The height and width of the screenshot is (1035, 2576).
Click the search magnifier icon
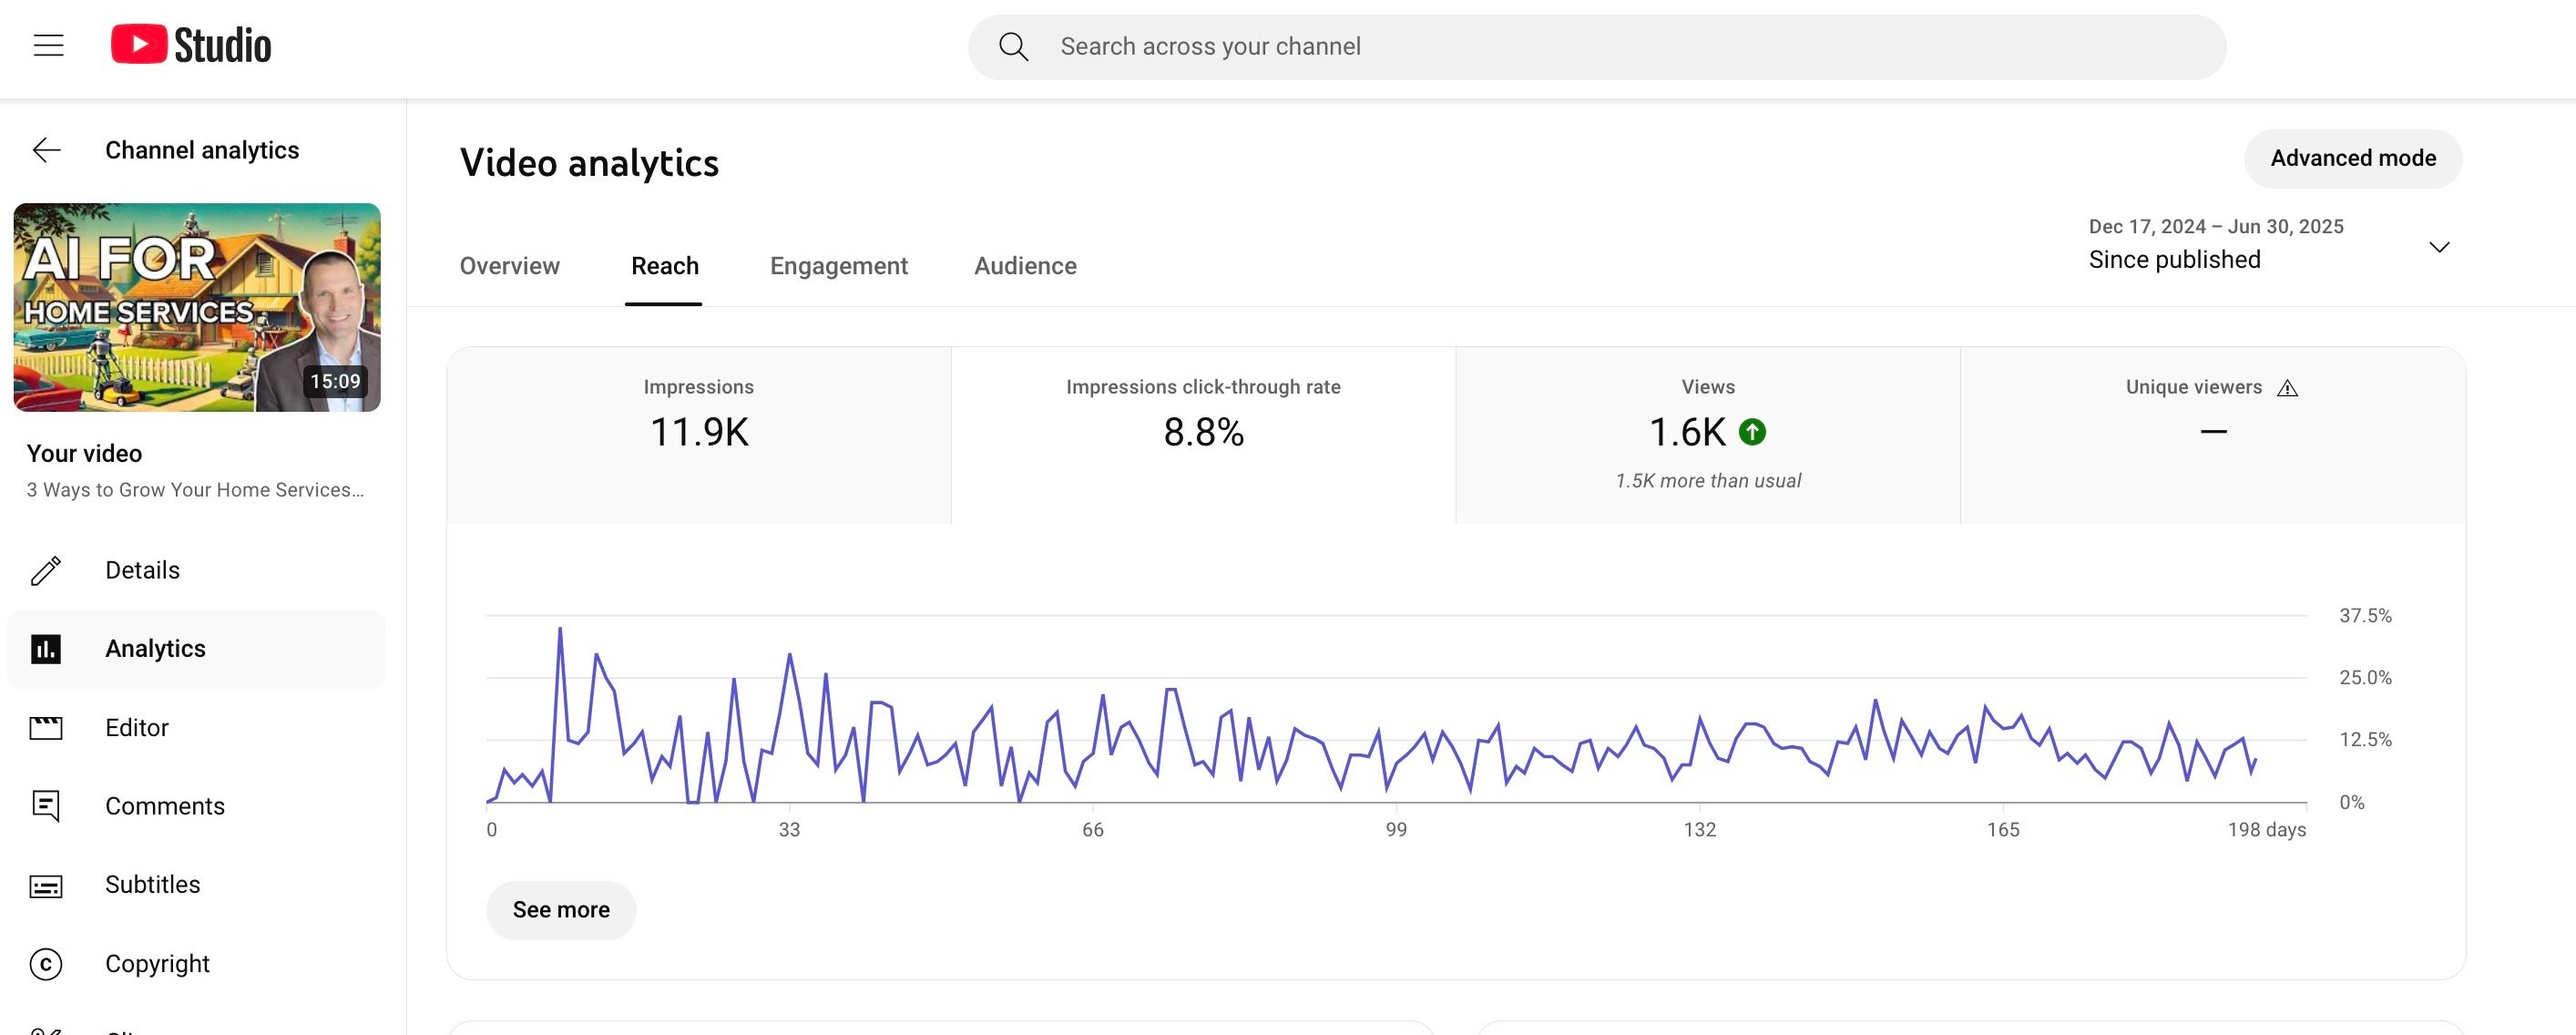pyautogui.click(x=1013, y=46)
